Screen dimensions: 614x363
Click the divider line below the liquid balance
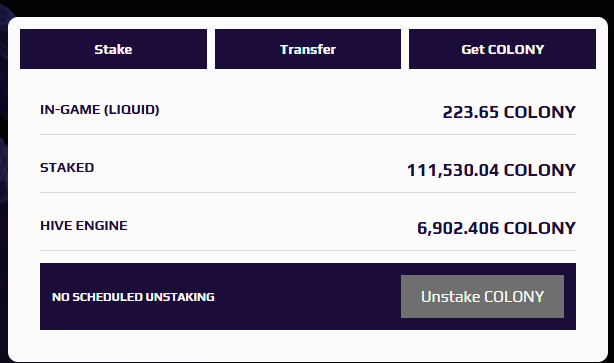coord(308,134)
